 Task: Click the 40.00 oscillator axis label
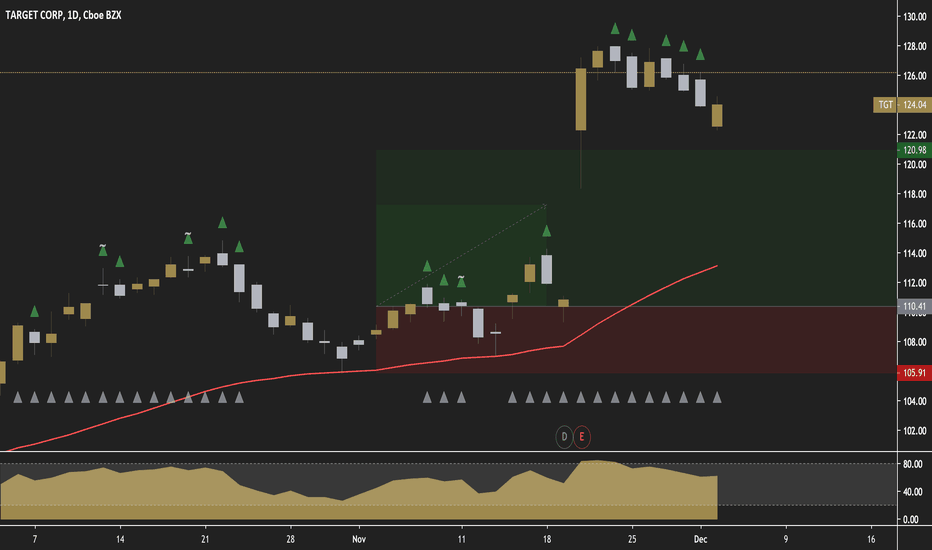(913, 492)
